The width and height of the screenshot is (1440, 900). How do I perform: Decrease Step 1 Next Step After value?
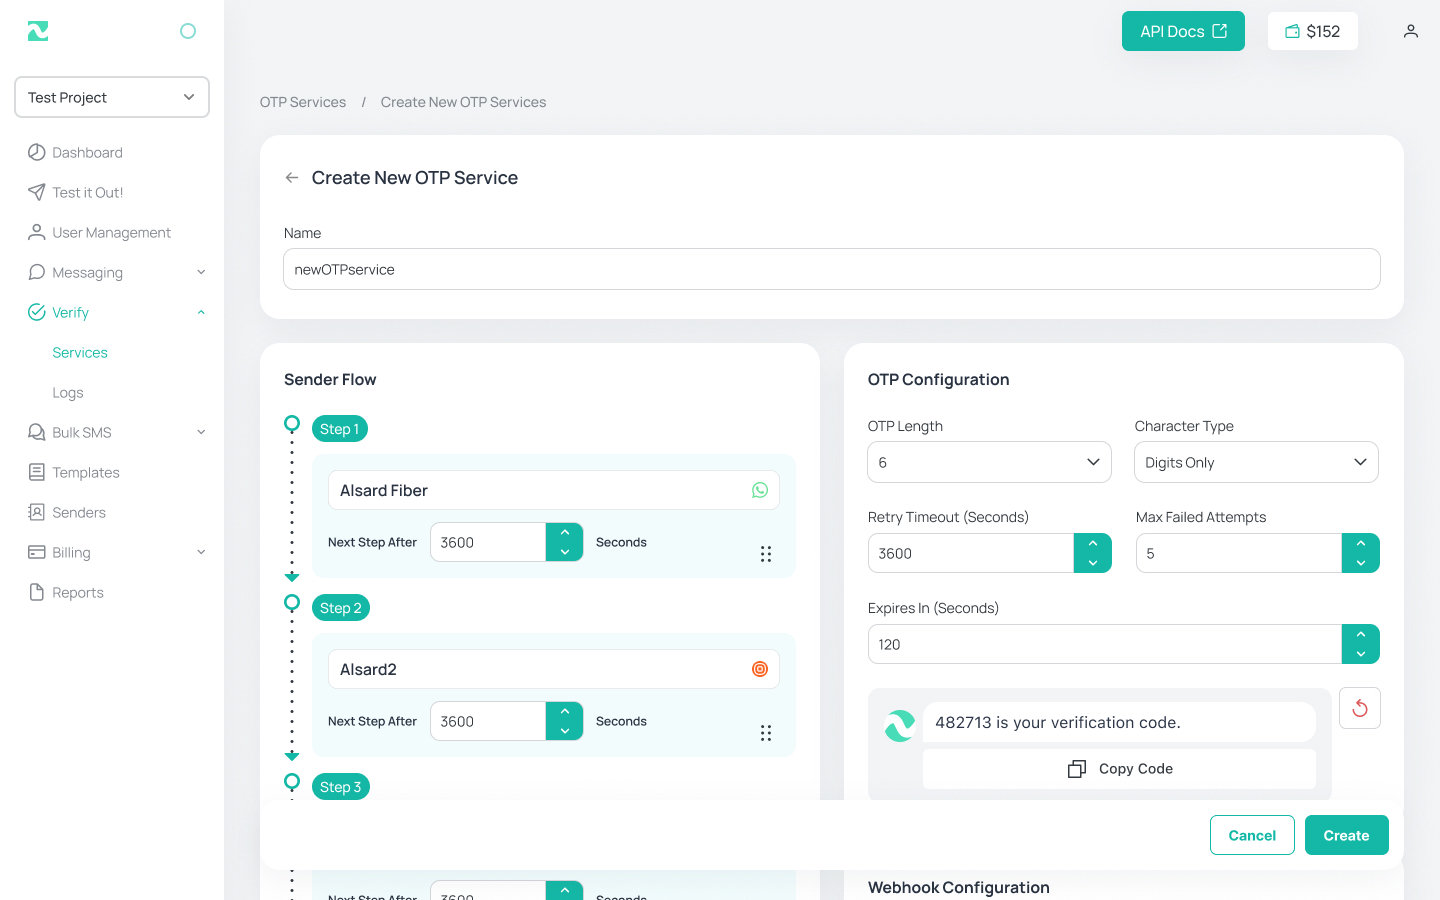(565, 552)
